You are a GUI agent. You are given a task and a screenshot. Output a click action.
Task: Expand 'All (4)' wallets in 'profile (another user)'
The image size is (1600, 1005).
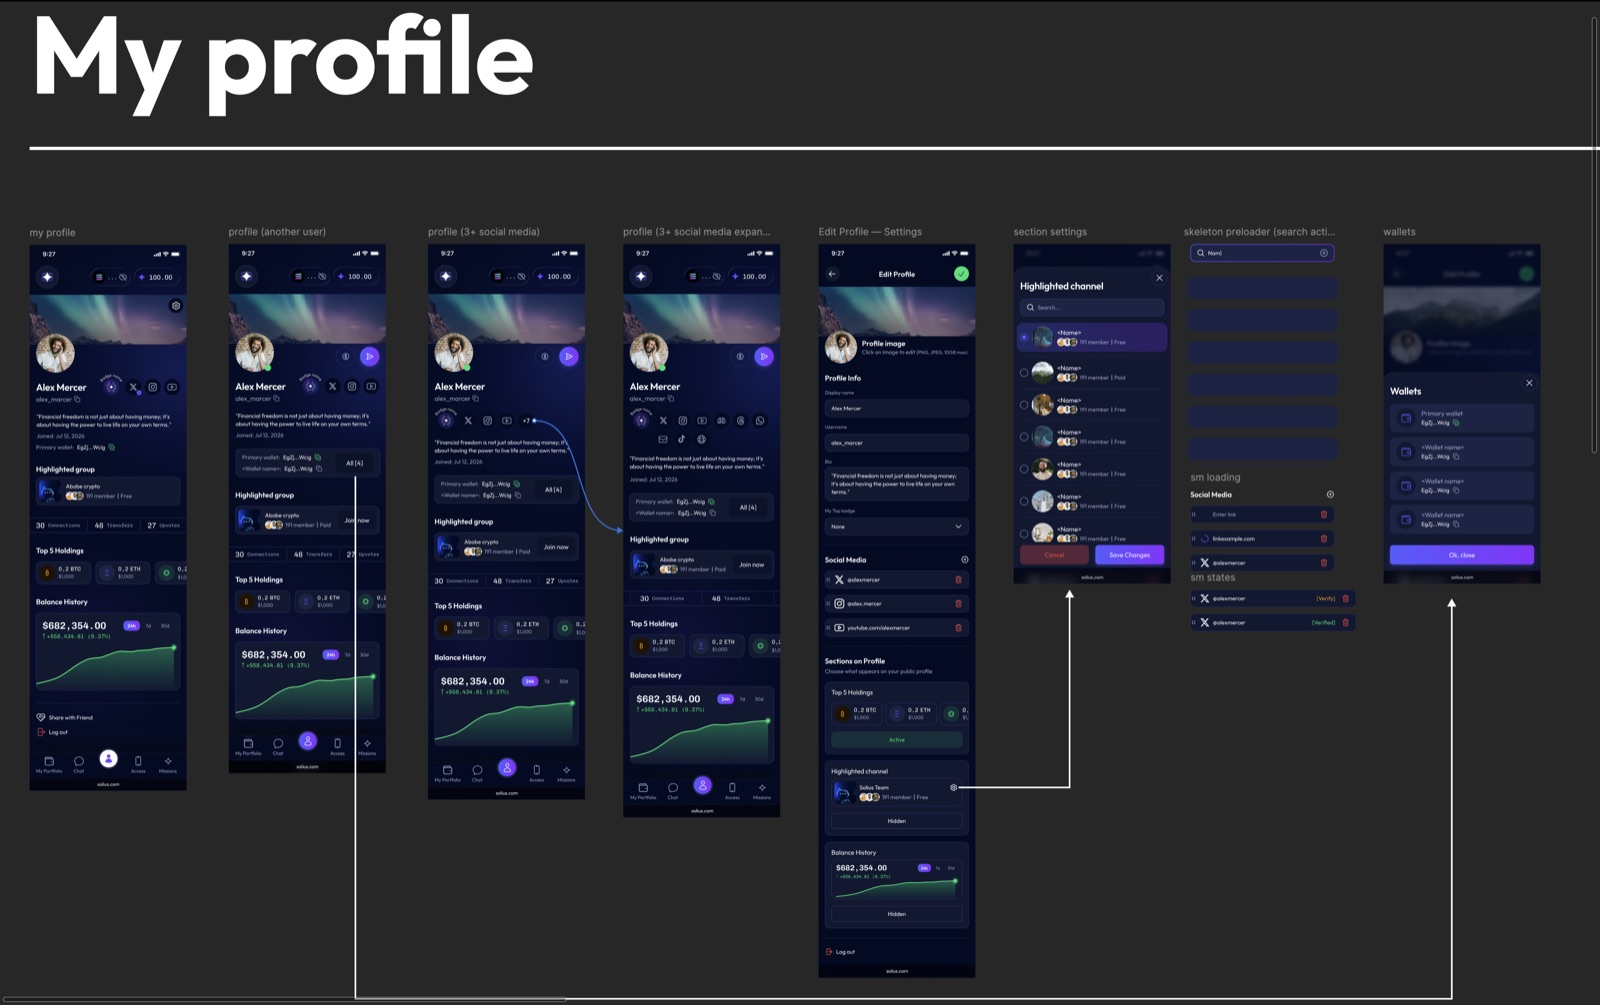click(354, 463)
